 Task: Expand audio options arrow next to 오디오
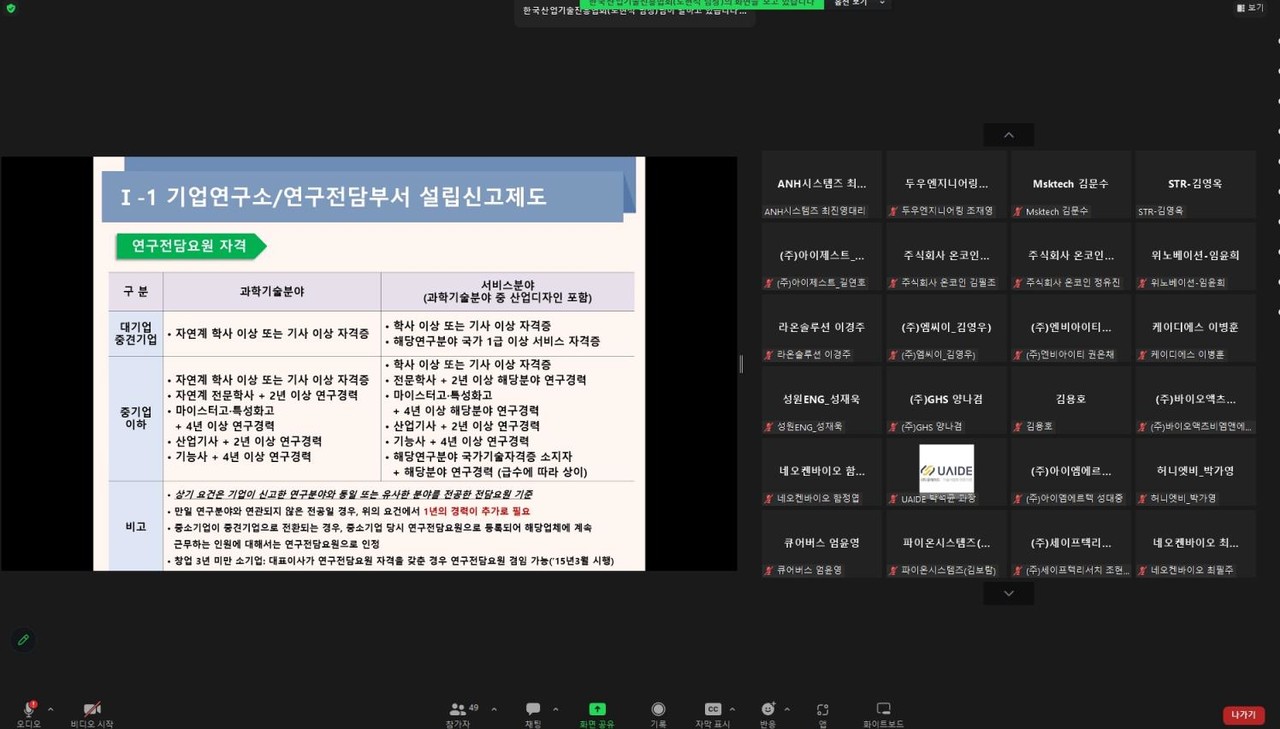pyautogui.click(x=50, y=709)
